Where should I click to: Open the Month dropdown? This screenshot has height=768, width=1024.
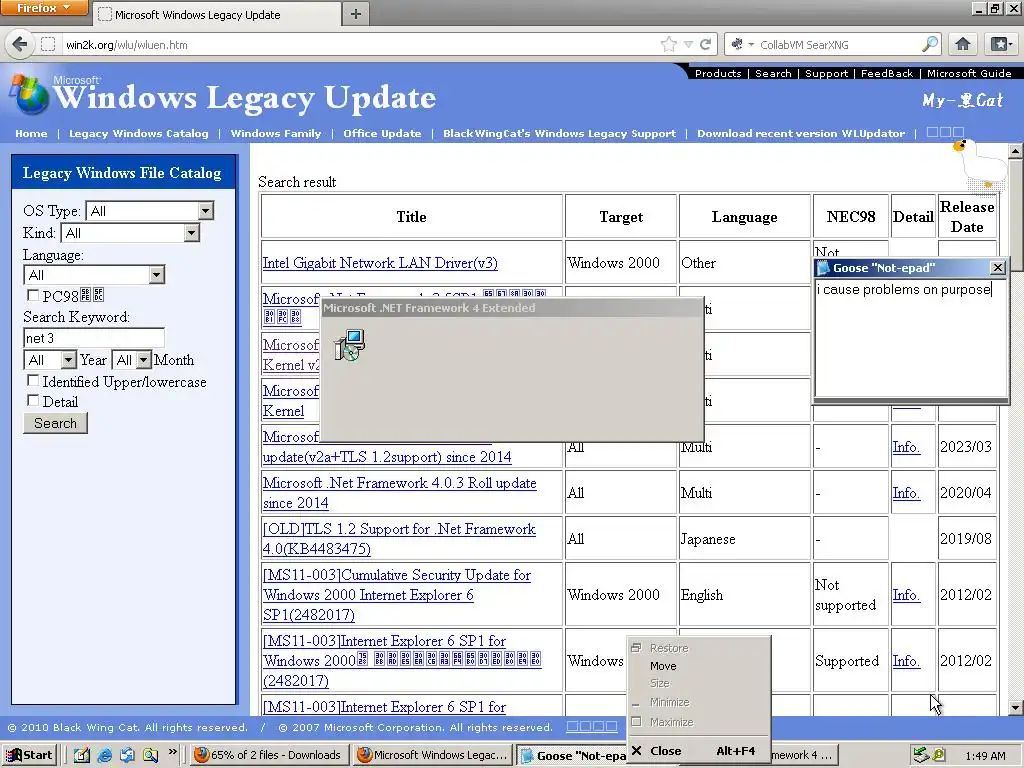coord(131,360)
